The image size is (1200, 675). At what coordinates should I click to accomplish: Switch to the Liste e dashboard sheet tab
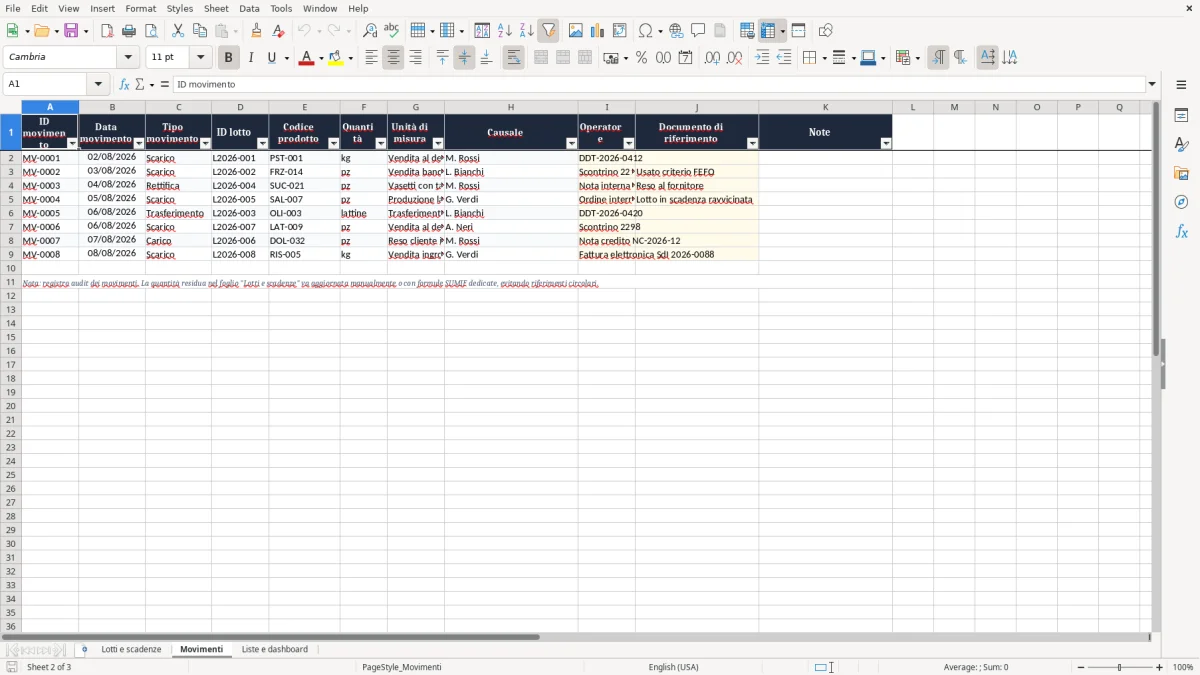click(x=275, y=649)
